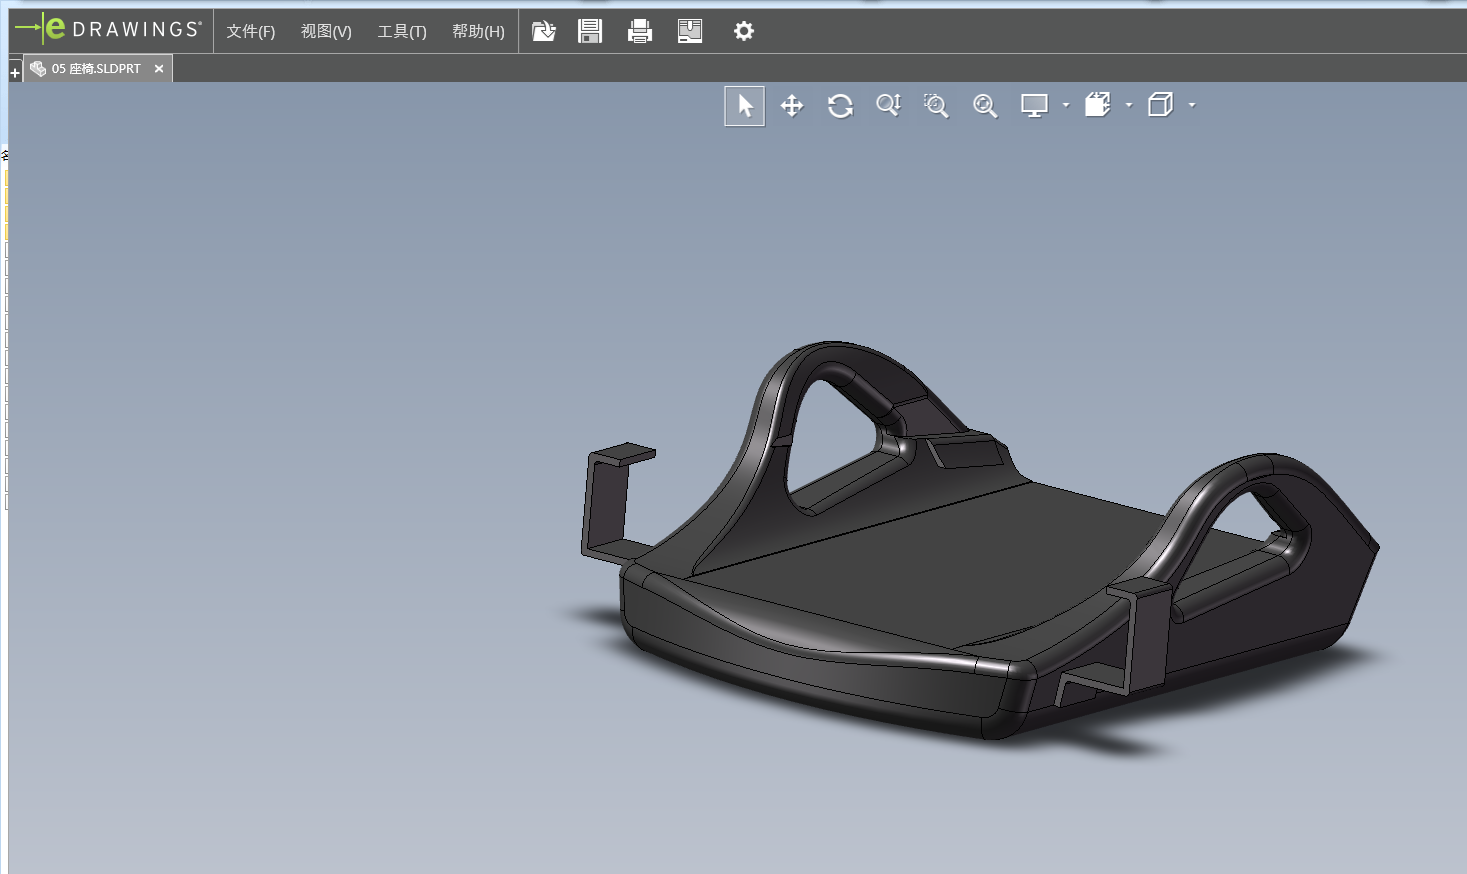The width and height of the screenshot is (1467, 874).
Task: Expand the shaded cube style dropdown arrow
Action: [1129, 105]
